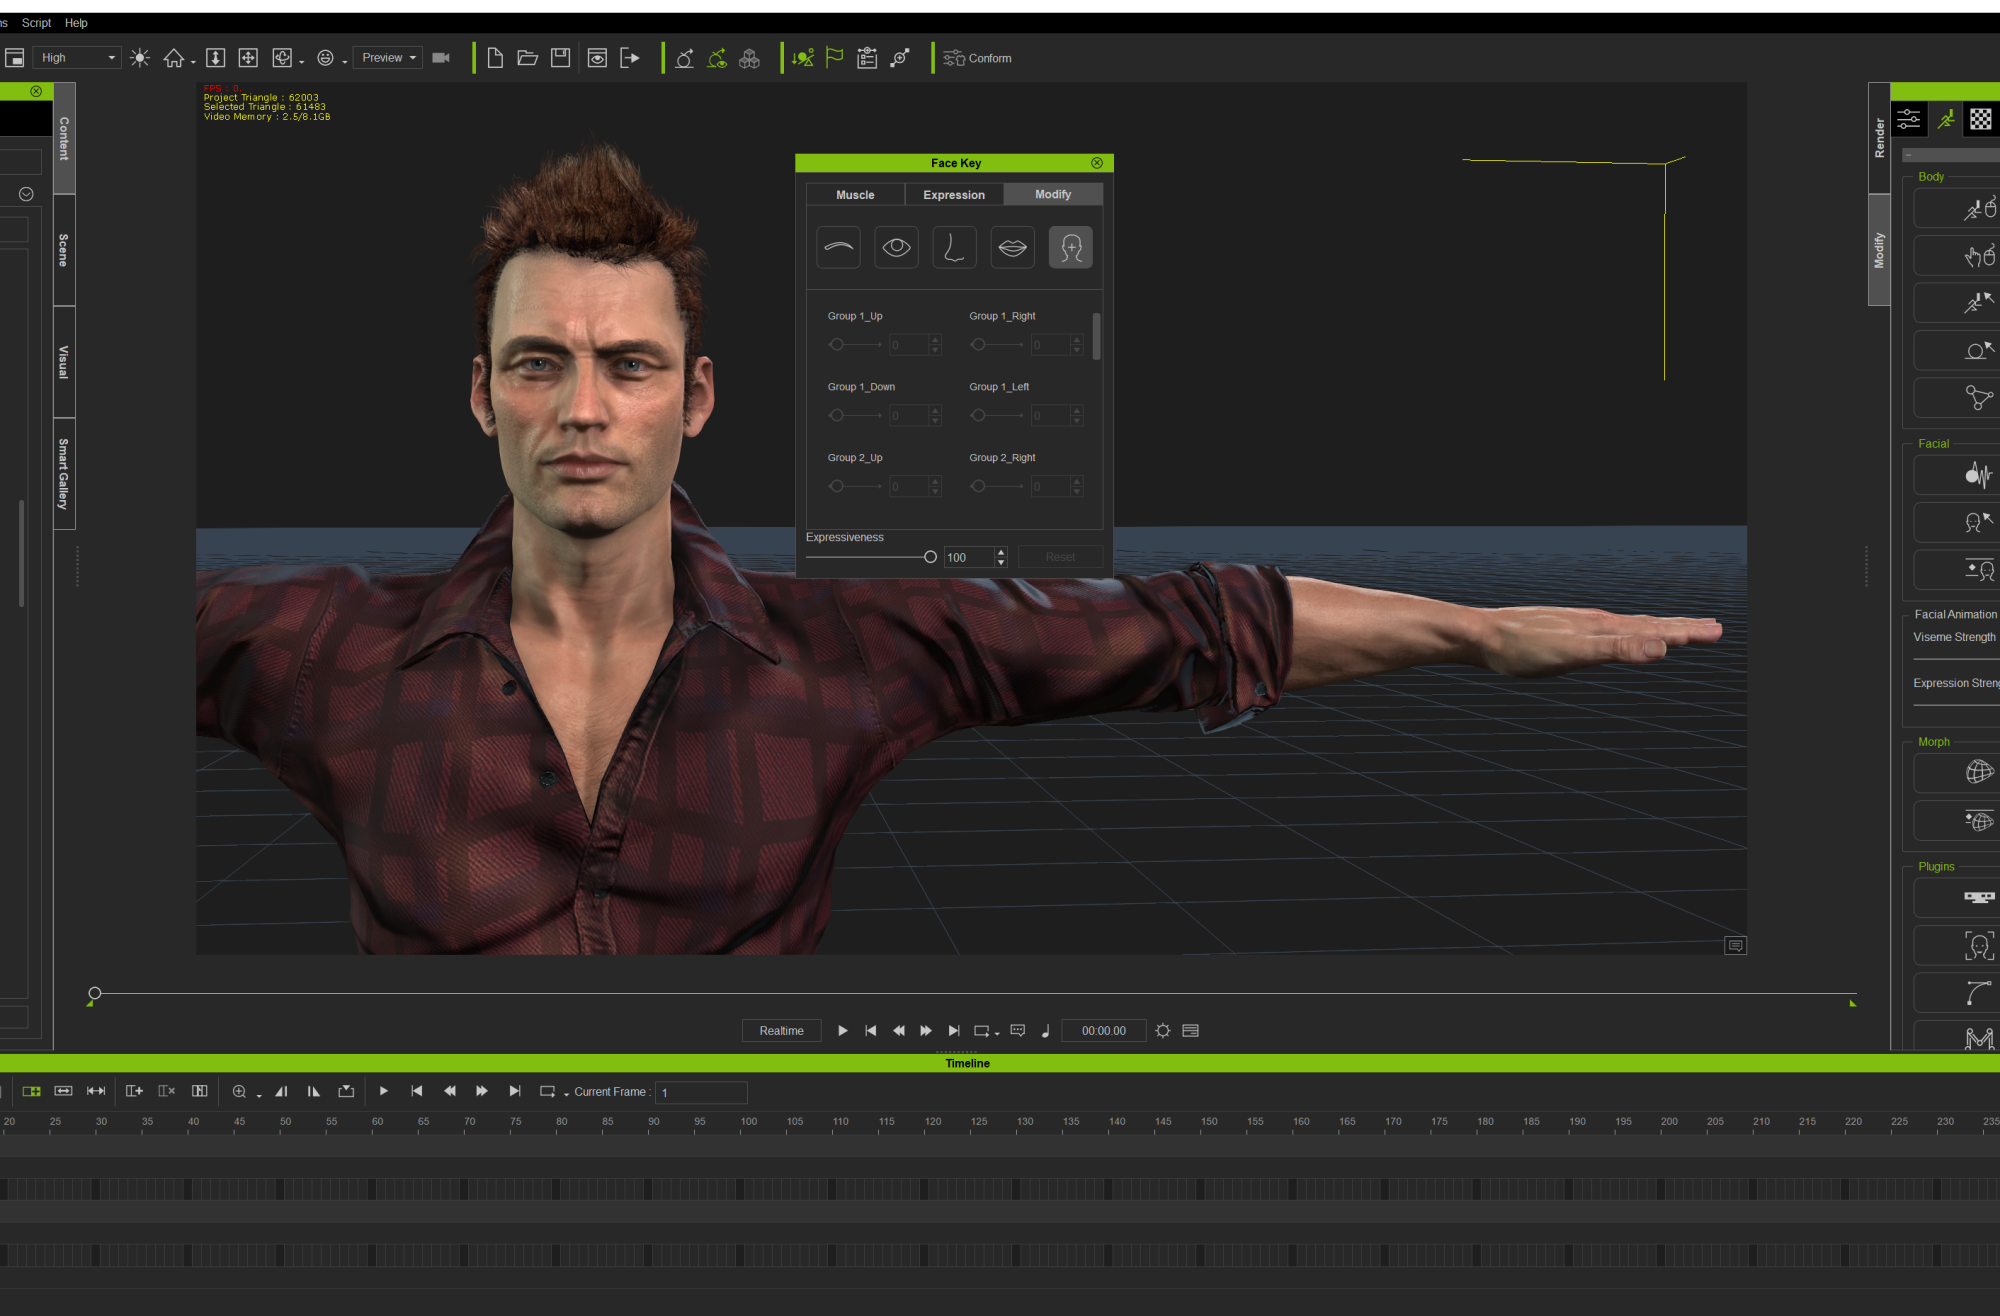Expand the timeline zoom magnifier dropdown arrow
Screen dimensions: 2000x1316
[x=259, y=1096]
